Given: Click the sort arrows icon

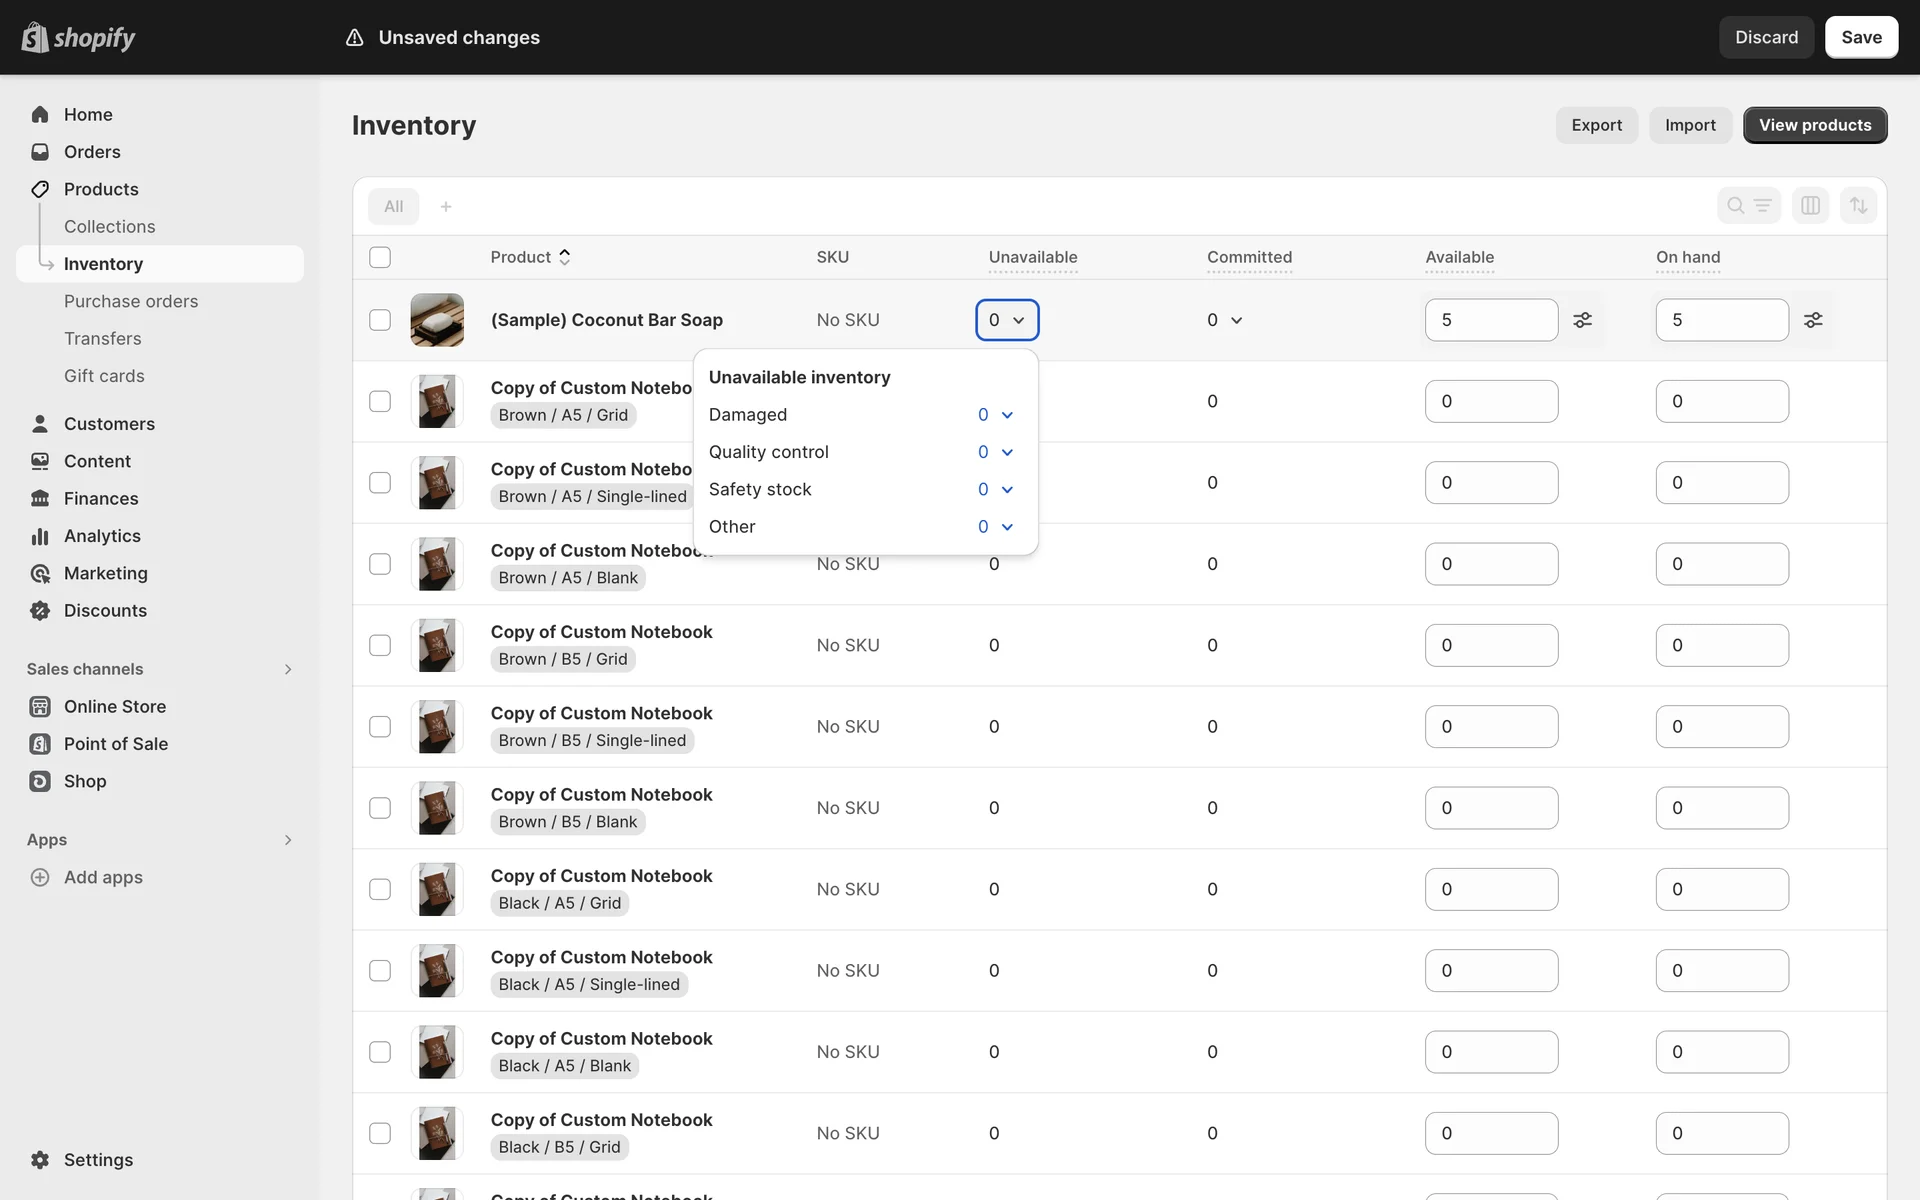Looking at the screenshot, I should click(1858, 206).
